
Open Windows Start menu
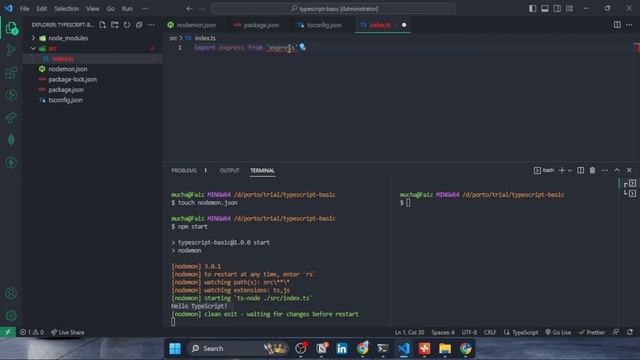175,348
